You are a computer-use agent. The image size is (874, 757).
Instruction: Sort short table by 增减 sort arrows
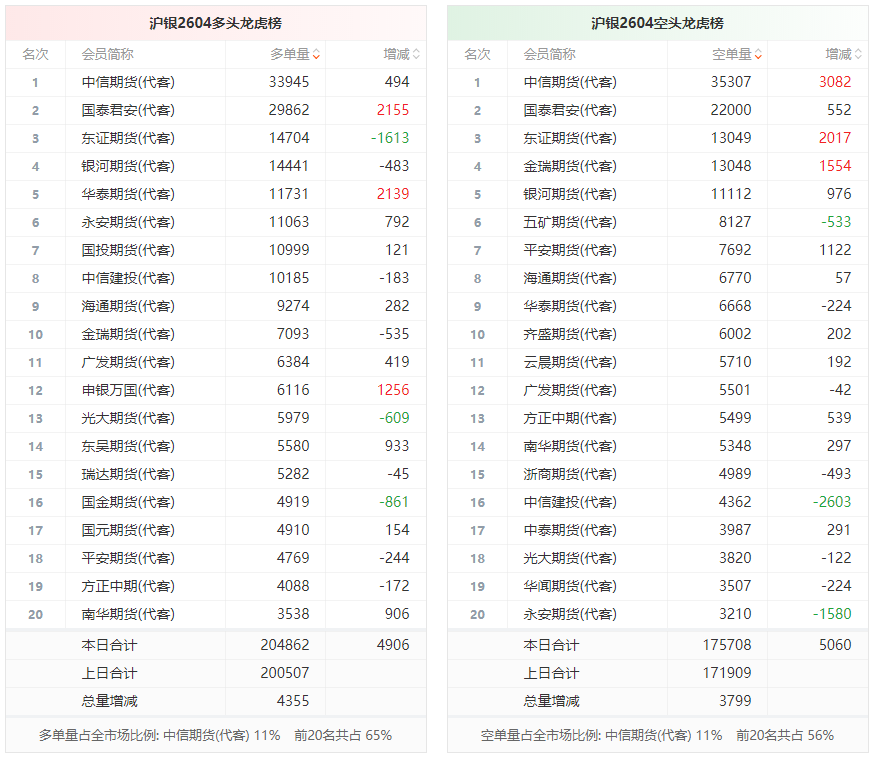click(858, 55)
